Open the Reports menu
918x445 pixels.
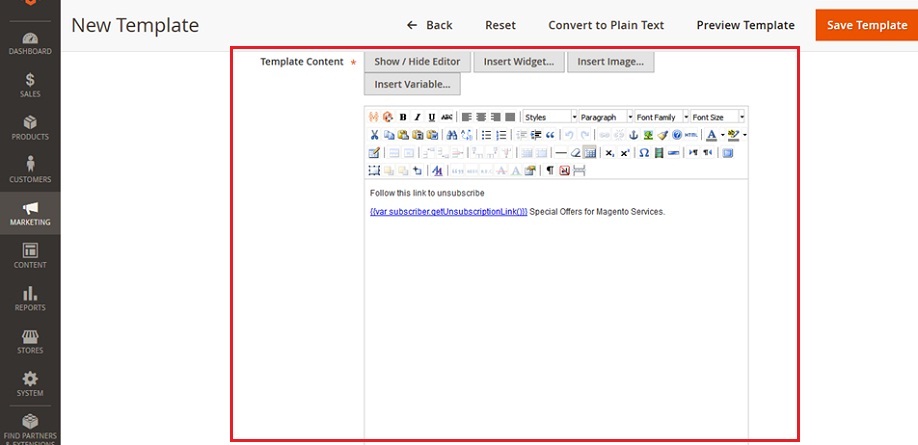30,299
